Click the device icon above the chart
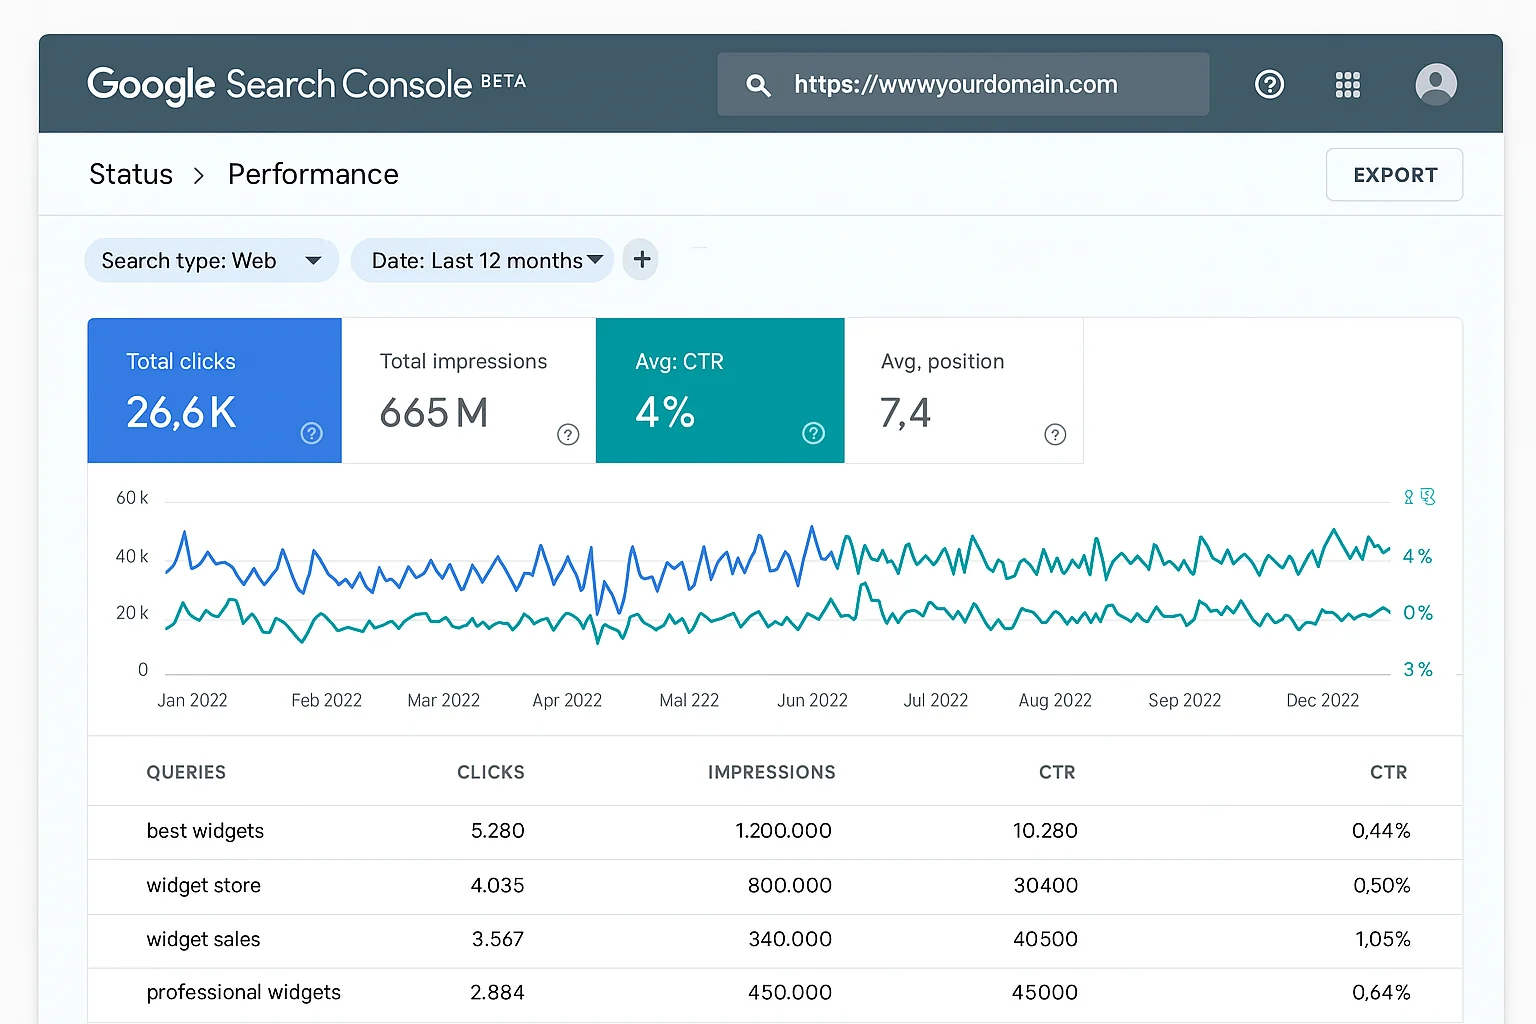The height and width of the screenshot is (1024, 1536). pyautogui.click(x=1428, y=496)
